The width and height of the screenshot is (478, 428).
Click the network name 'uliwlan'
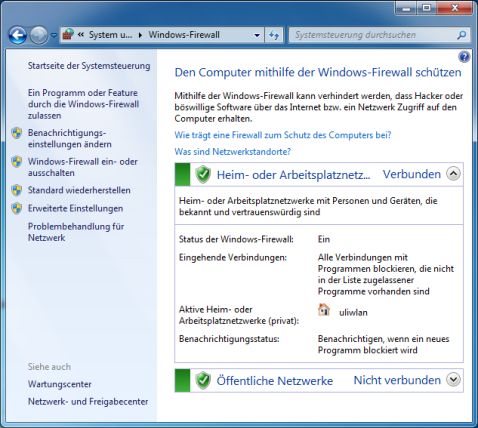coord(353,312)
